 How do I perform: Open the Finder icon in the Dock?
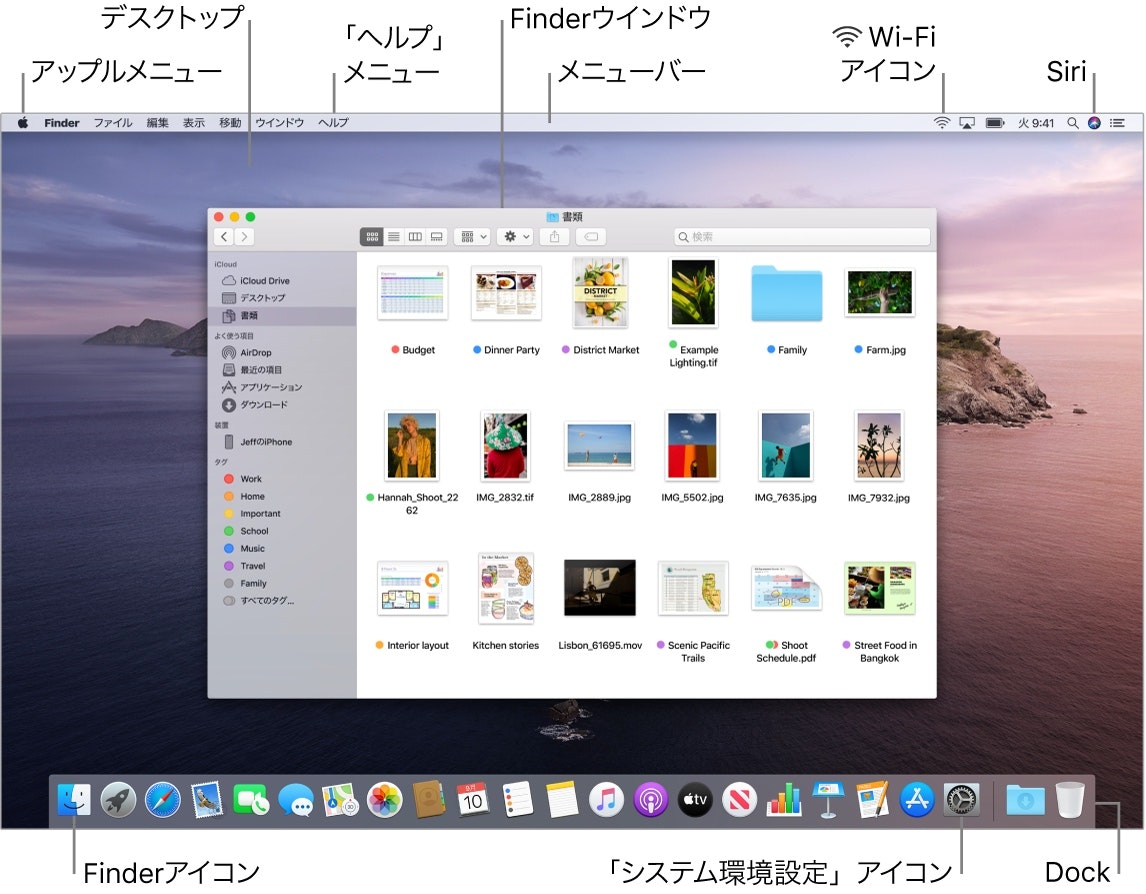click(x=74, y=799)
